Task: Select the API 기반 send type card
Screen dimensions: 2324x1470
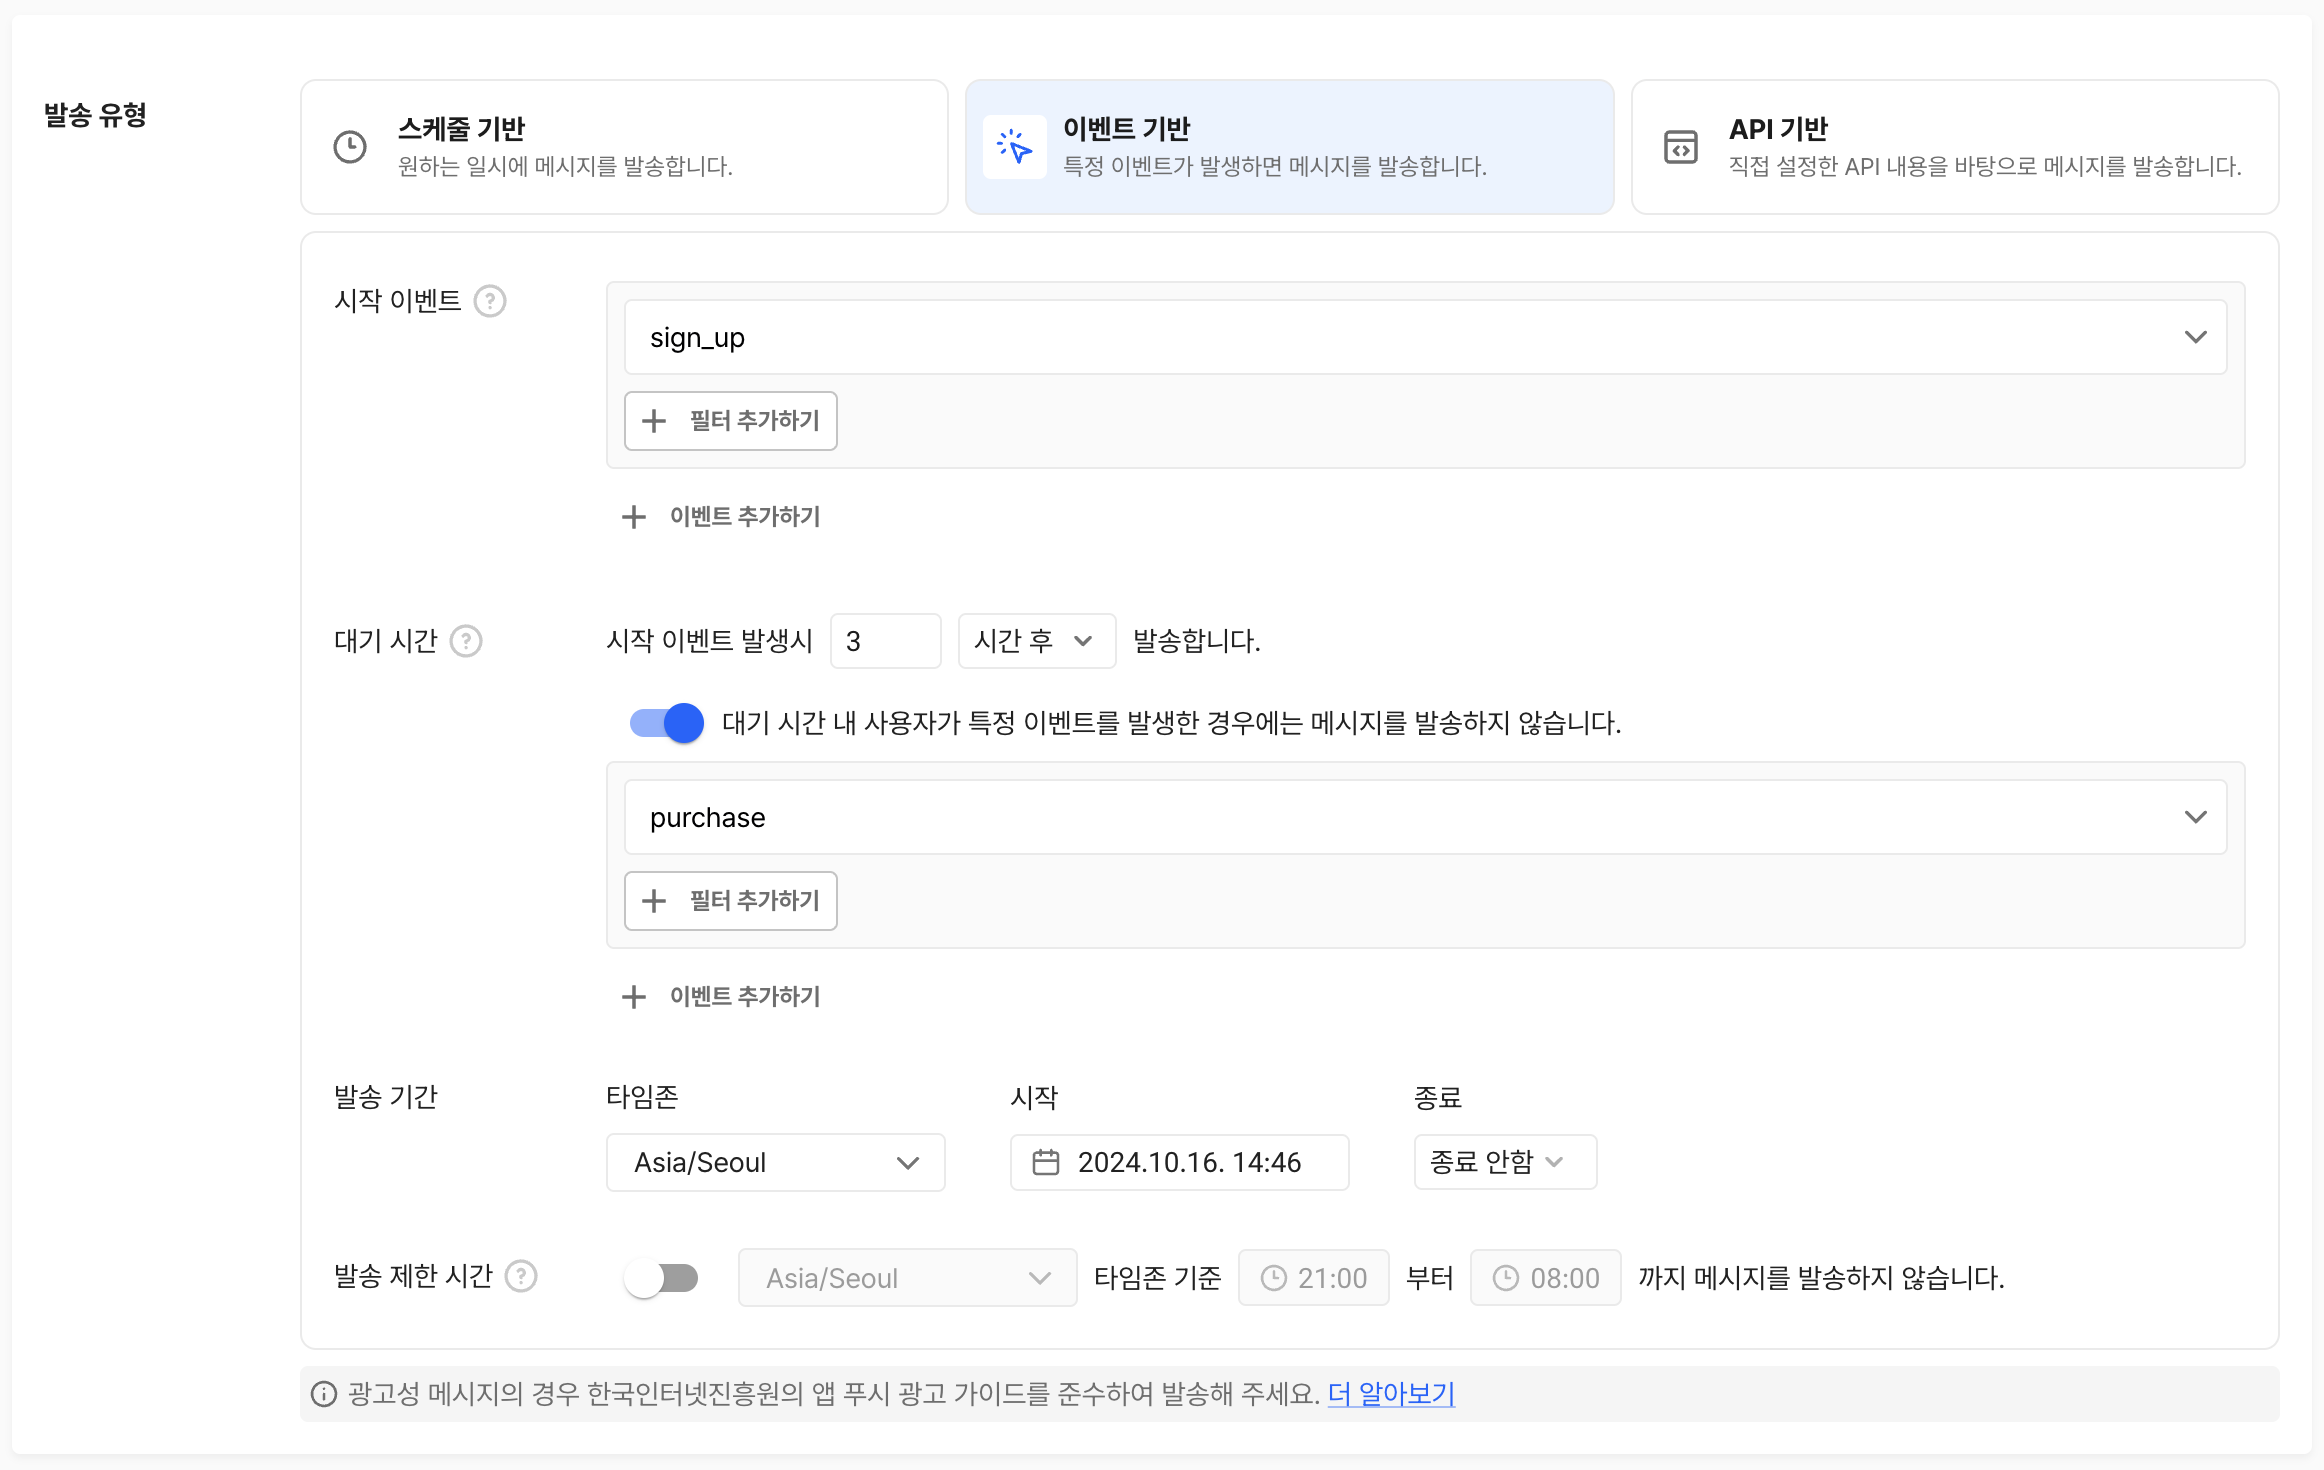Action: [1955, 147]
